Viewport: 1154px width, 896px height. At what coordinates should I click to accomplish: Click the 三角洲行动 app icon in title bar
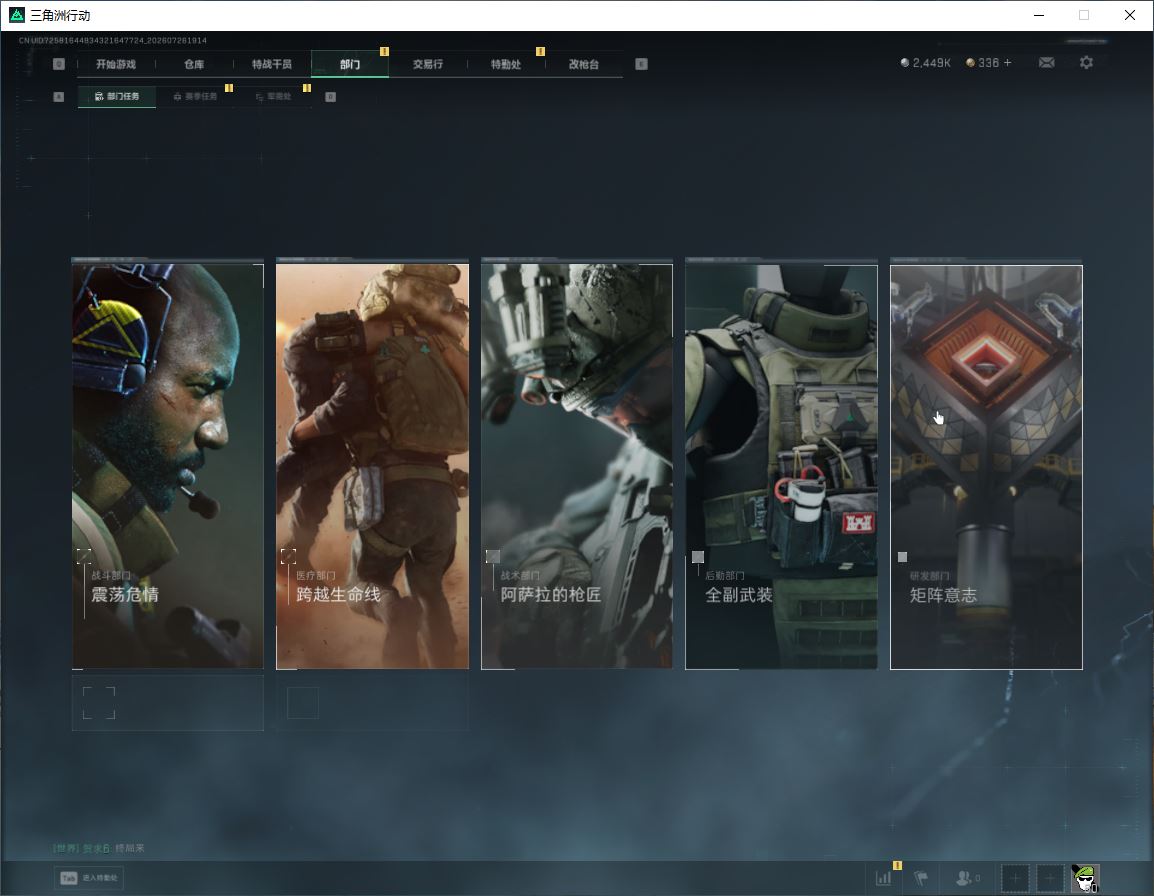tap(16, 15)
